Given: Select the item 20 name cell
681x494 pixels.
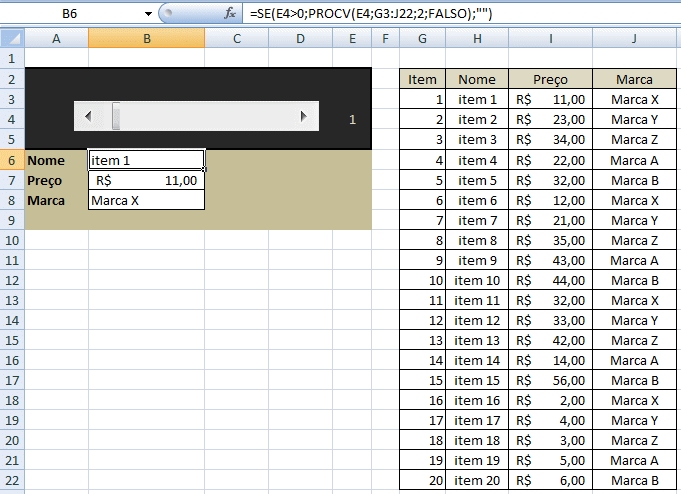Looking at the screenshot, I should tap(477, 480).
